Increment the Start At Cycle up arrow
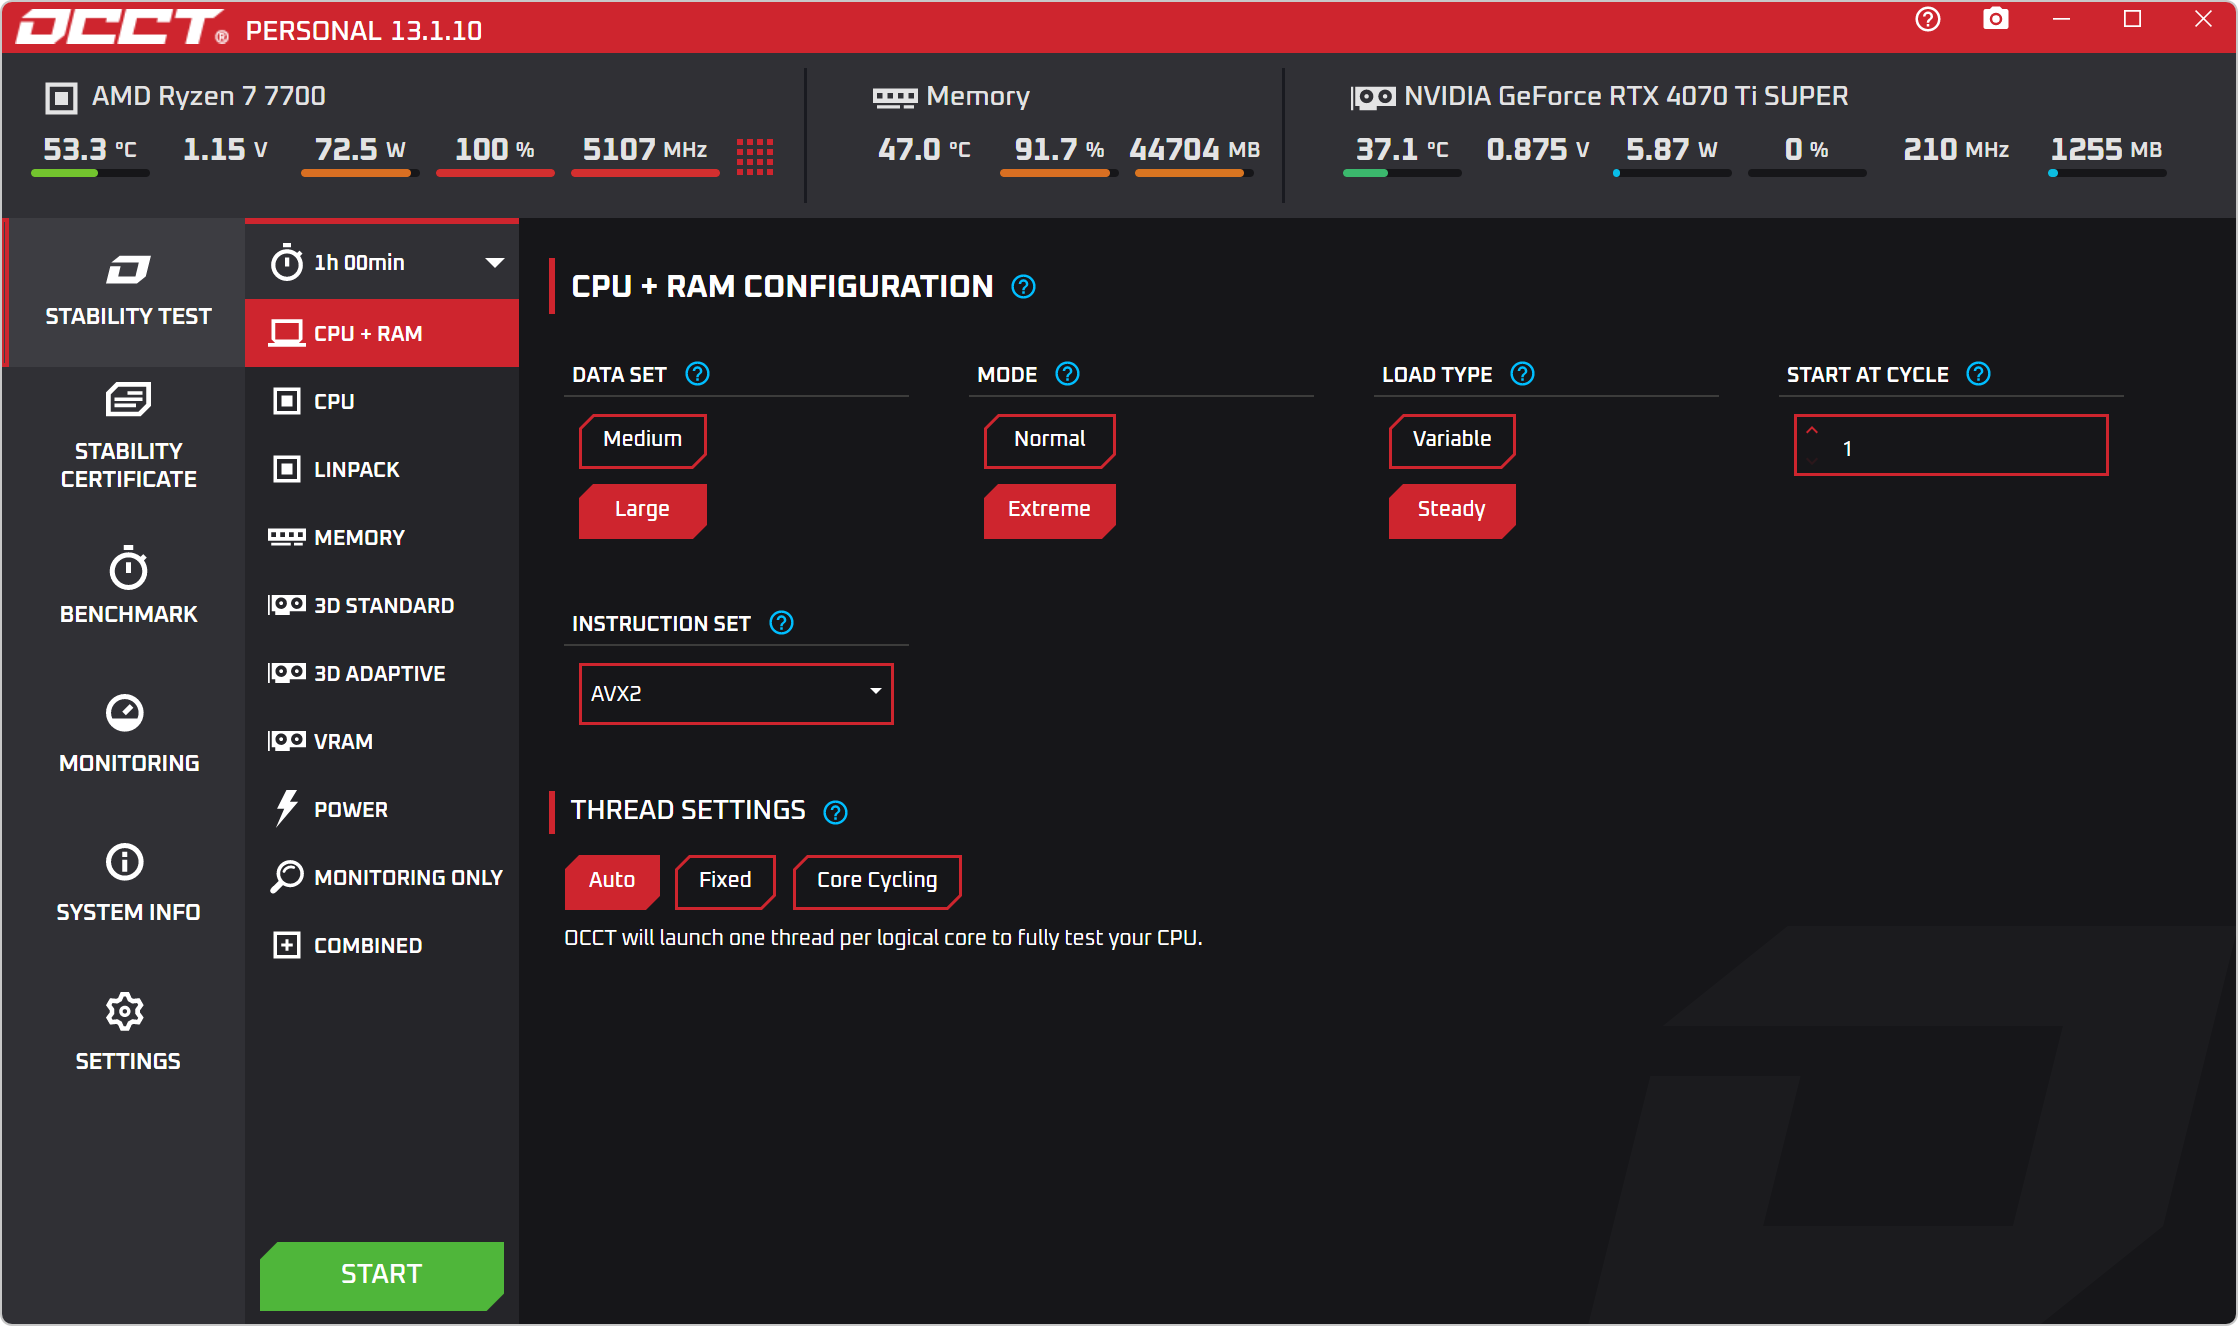Viewport: 2238px width, 1326px height. point(1812,431)
